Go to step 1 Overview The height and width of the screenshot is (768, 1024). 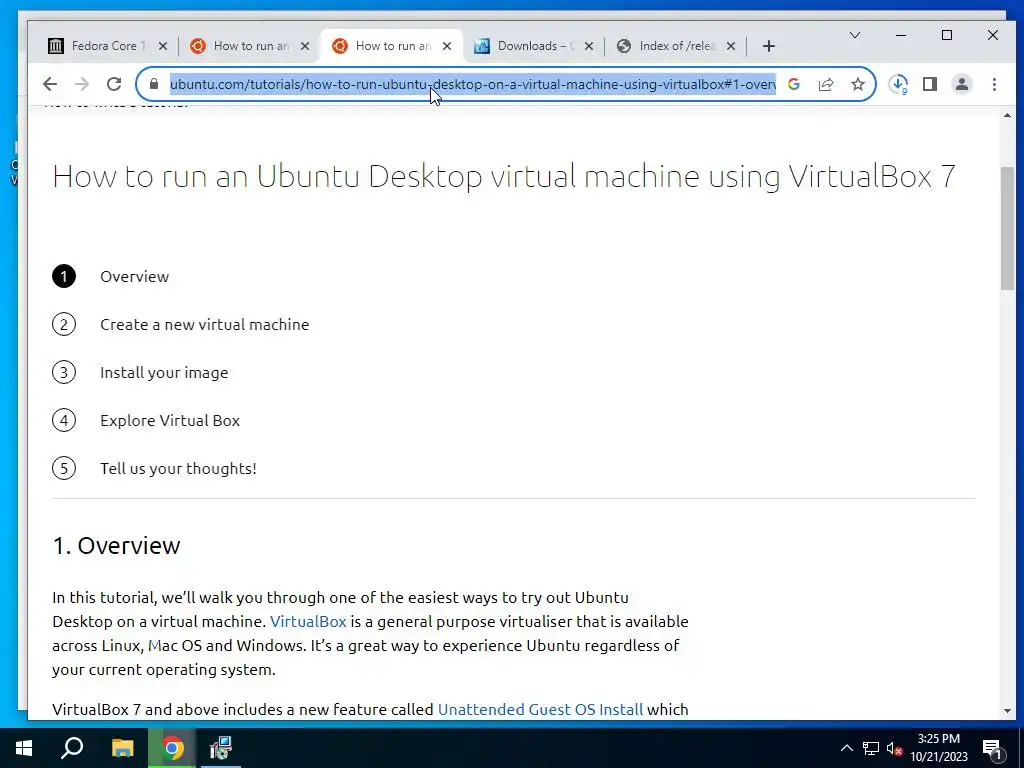135,276
